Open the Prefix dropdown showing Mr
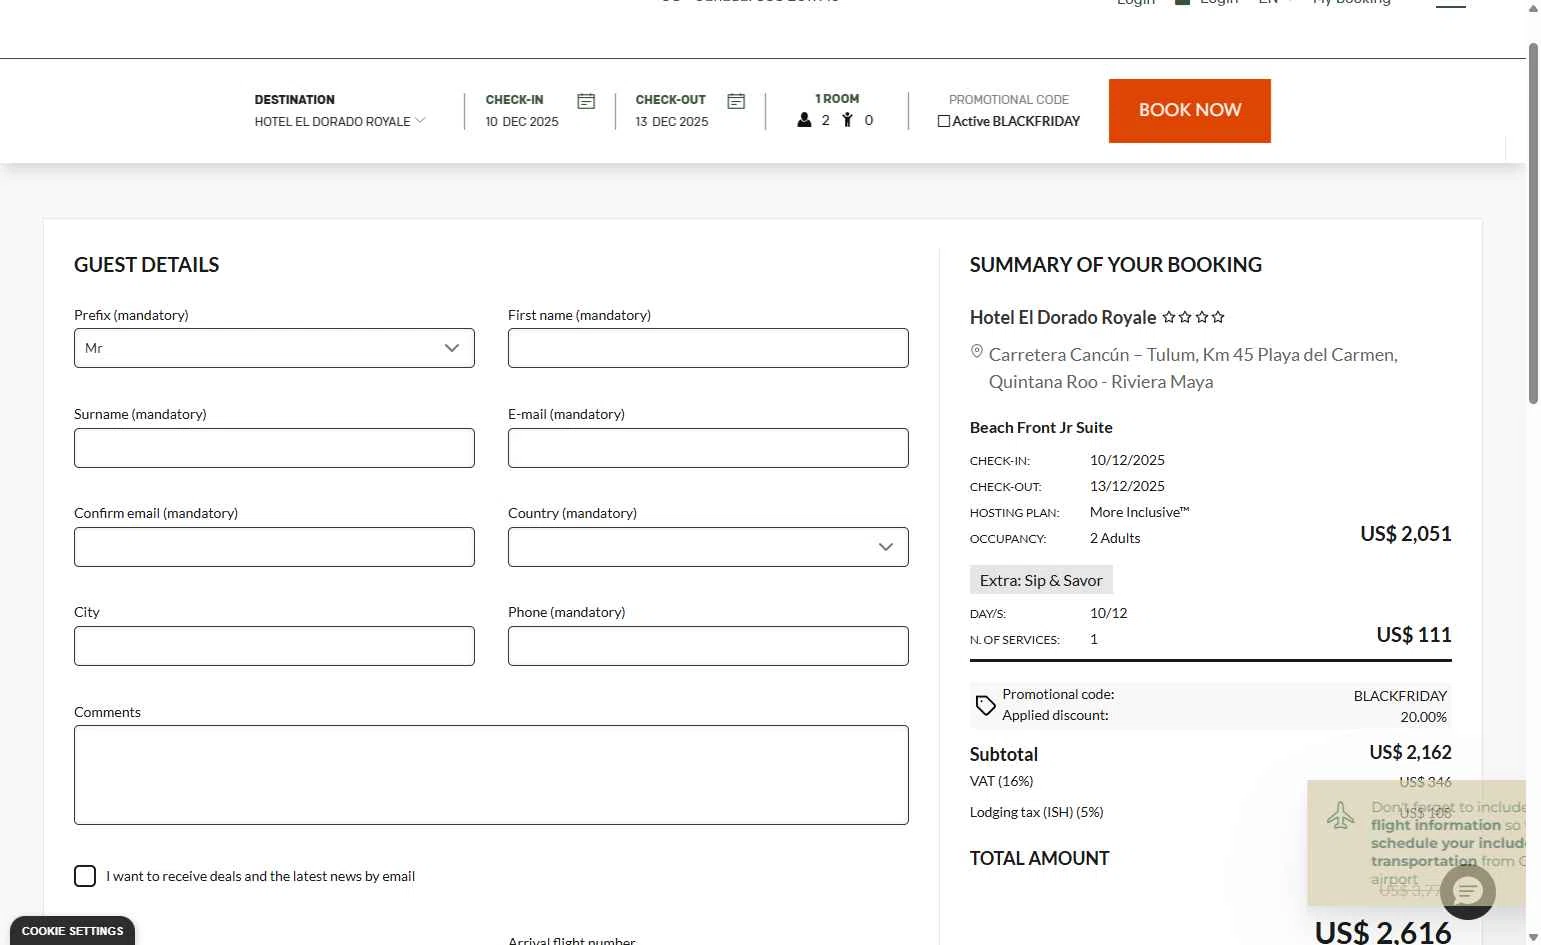Viewport: 1541px width, 945px height. pyautogui.click(x=274, y=348)
